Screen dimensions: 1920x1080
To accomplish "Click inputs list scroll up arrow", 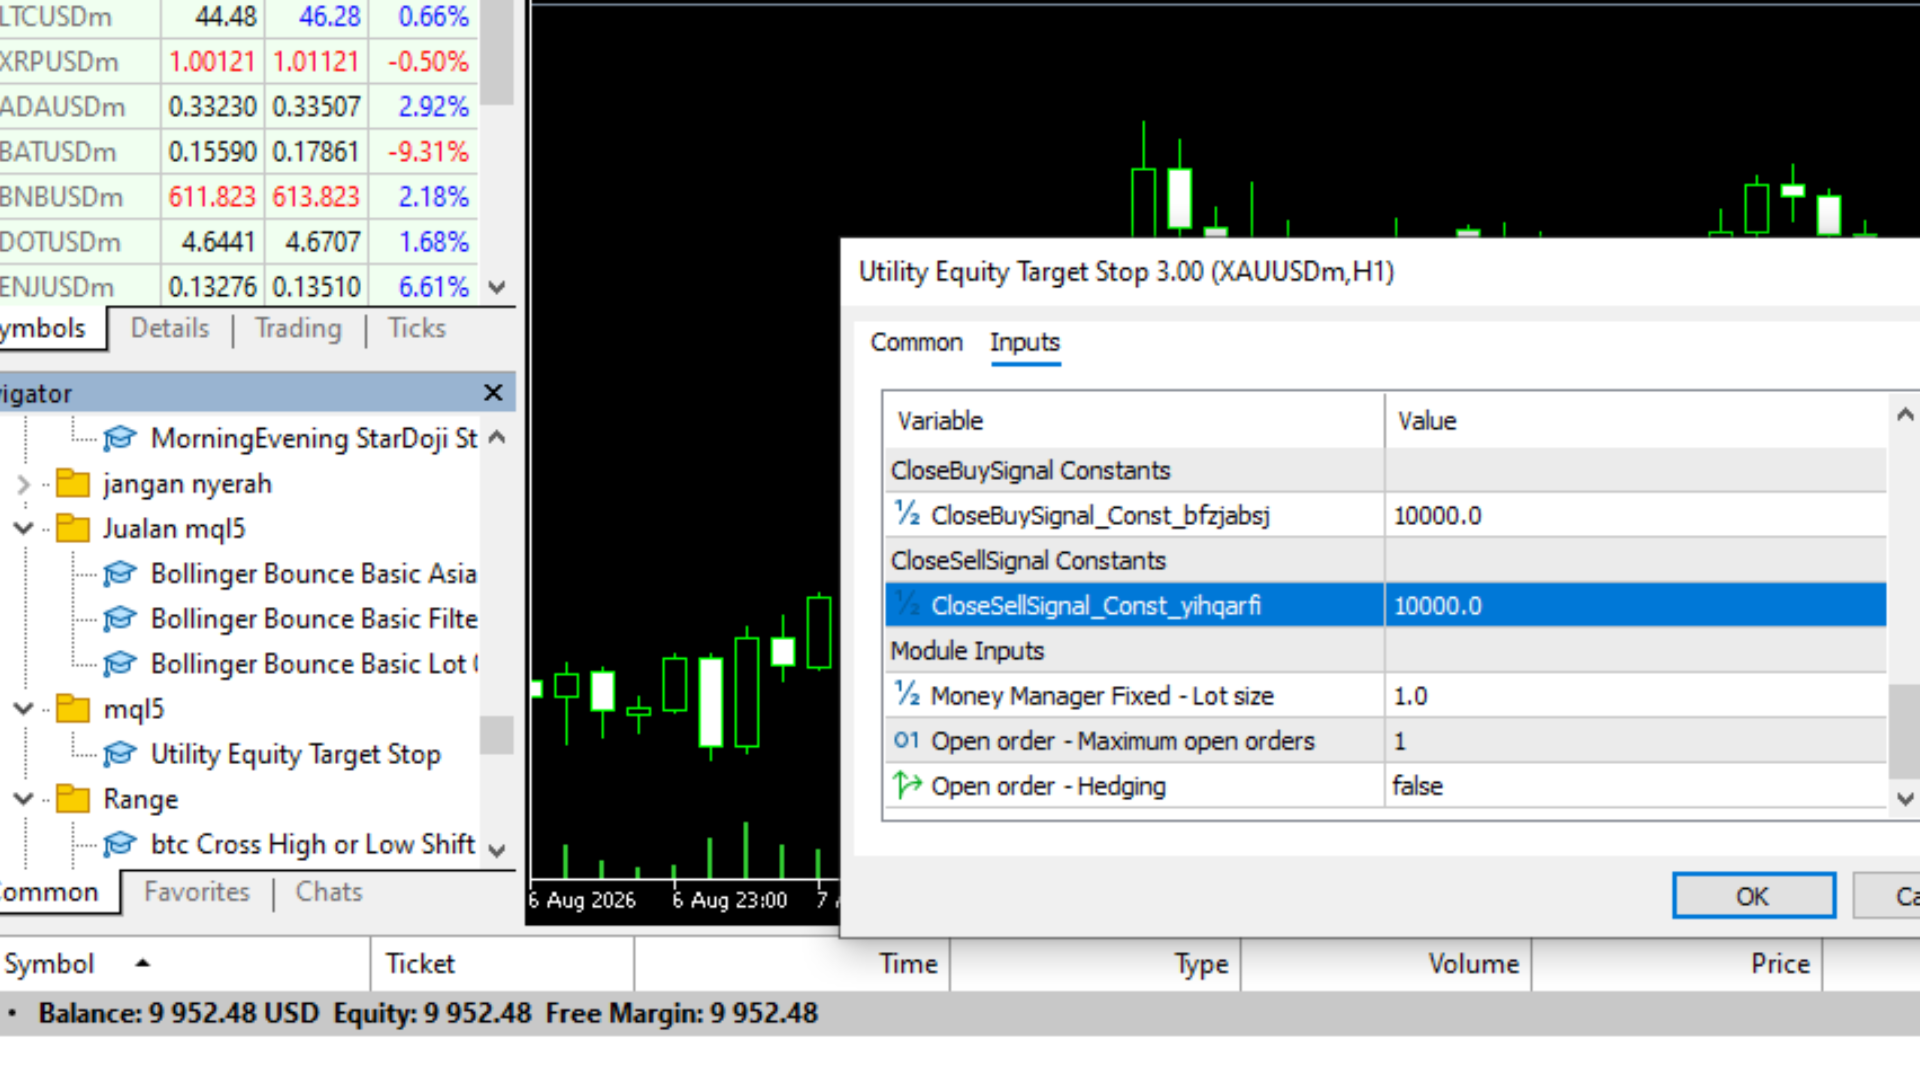I will coord(1905,414).
